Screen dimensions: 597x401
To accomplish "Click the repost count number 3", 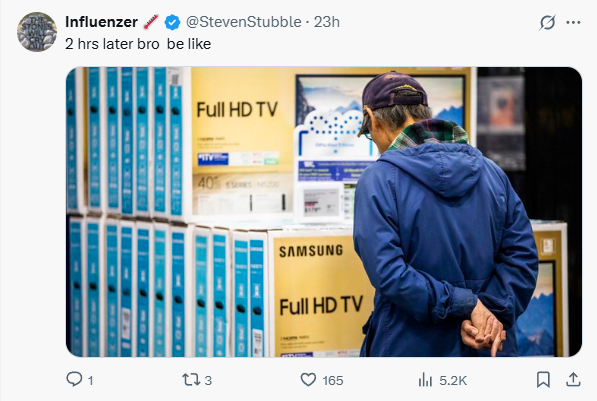I will [x=208, y=380].
